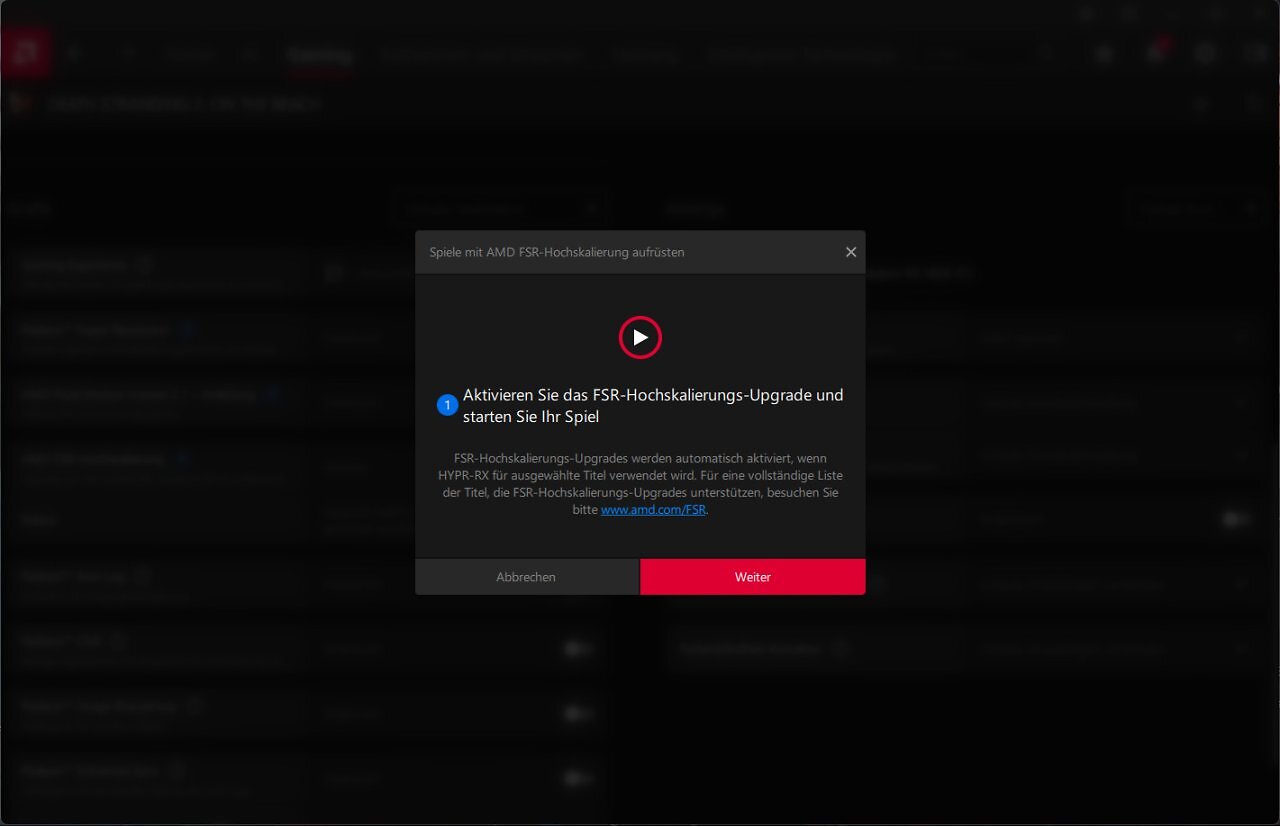Click the red Weiter button
The width and height of the screenshot is (1280, 827).
click(752, 577)
